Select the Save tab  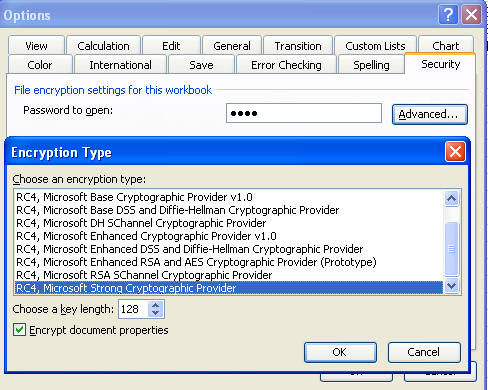click(x=201, y=65)
